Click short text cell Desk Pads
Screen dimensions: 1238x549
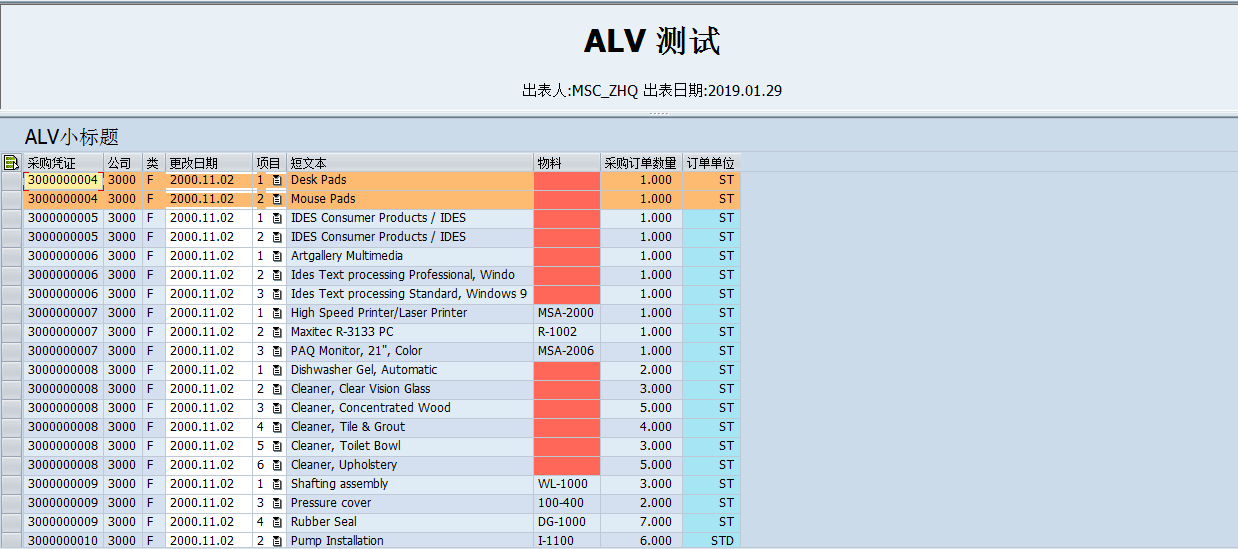tap(410, 180)
